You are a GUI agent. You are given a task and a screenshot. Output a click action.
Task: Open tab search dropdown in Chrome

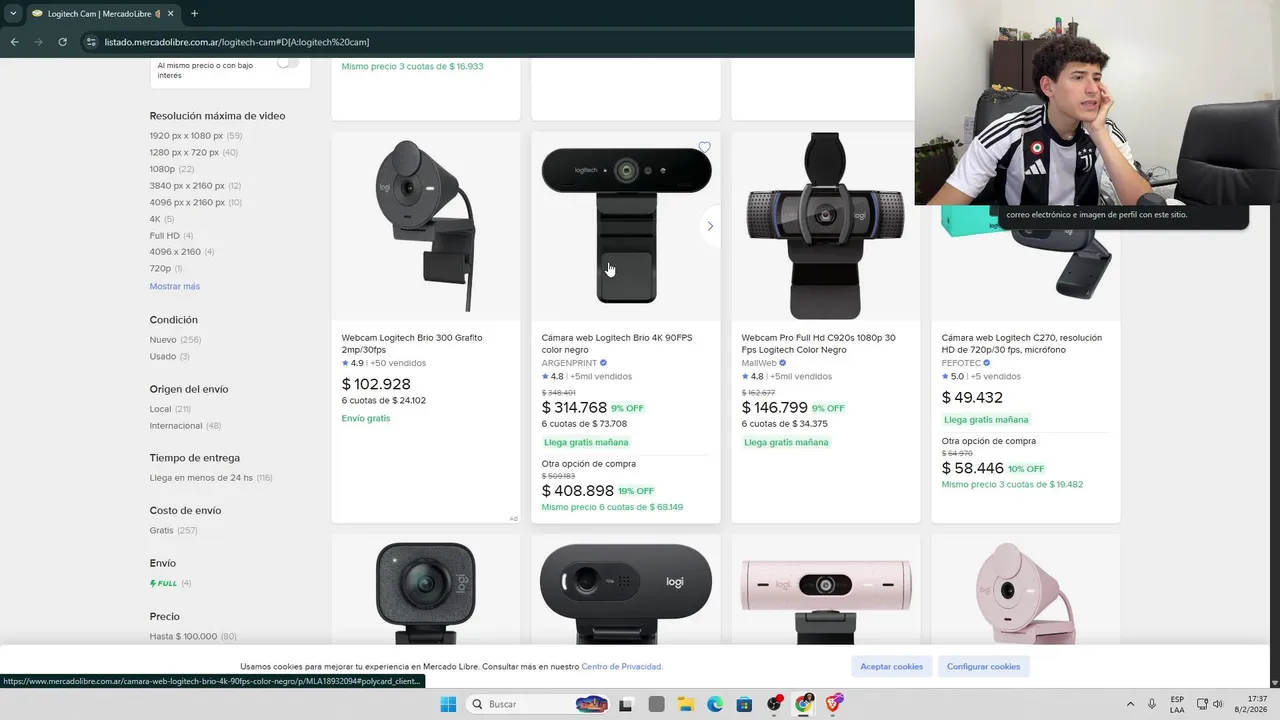(13, 13)
